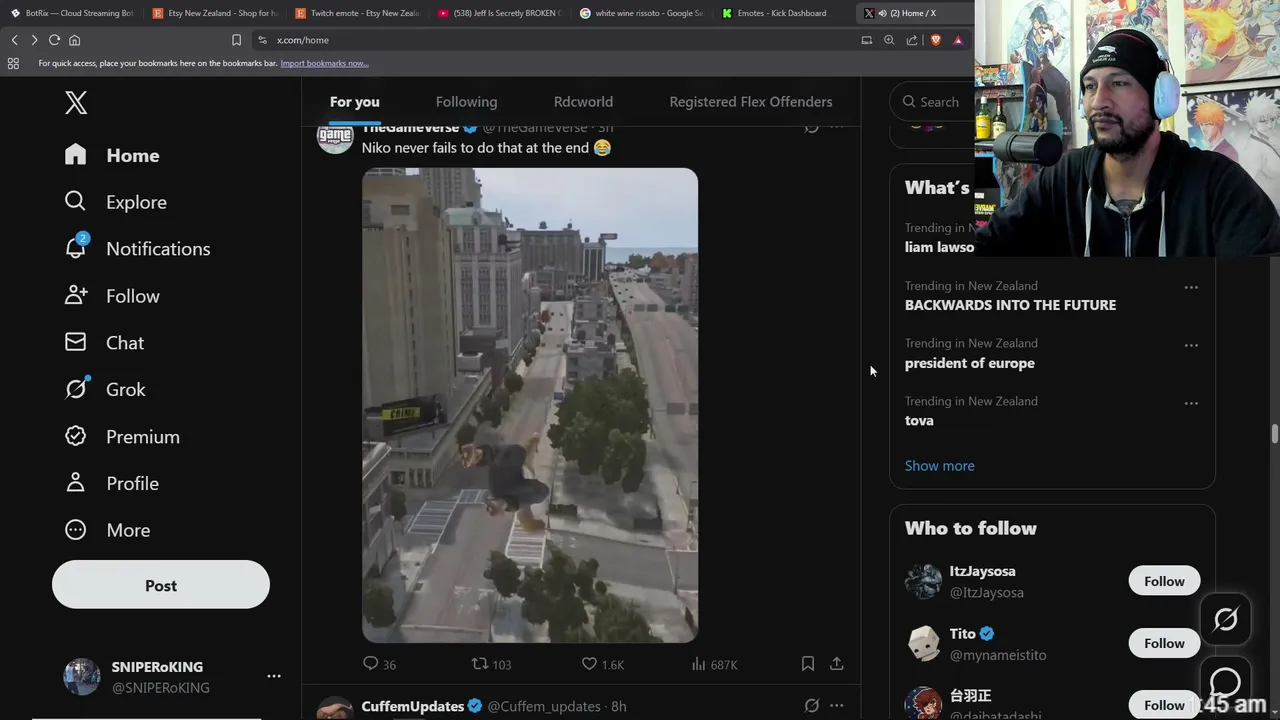Repost the post with 103 reposts

[491, 664]
